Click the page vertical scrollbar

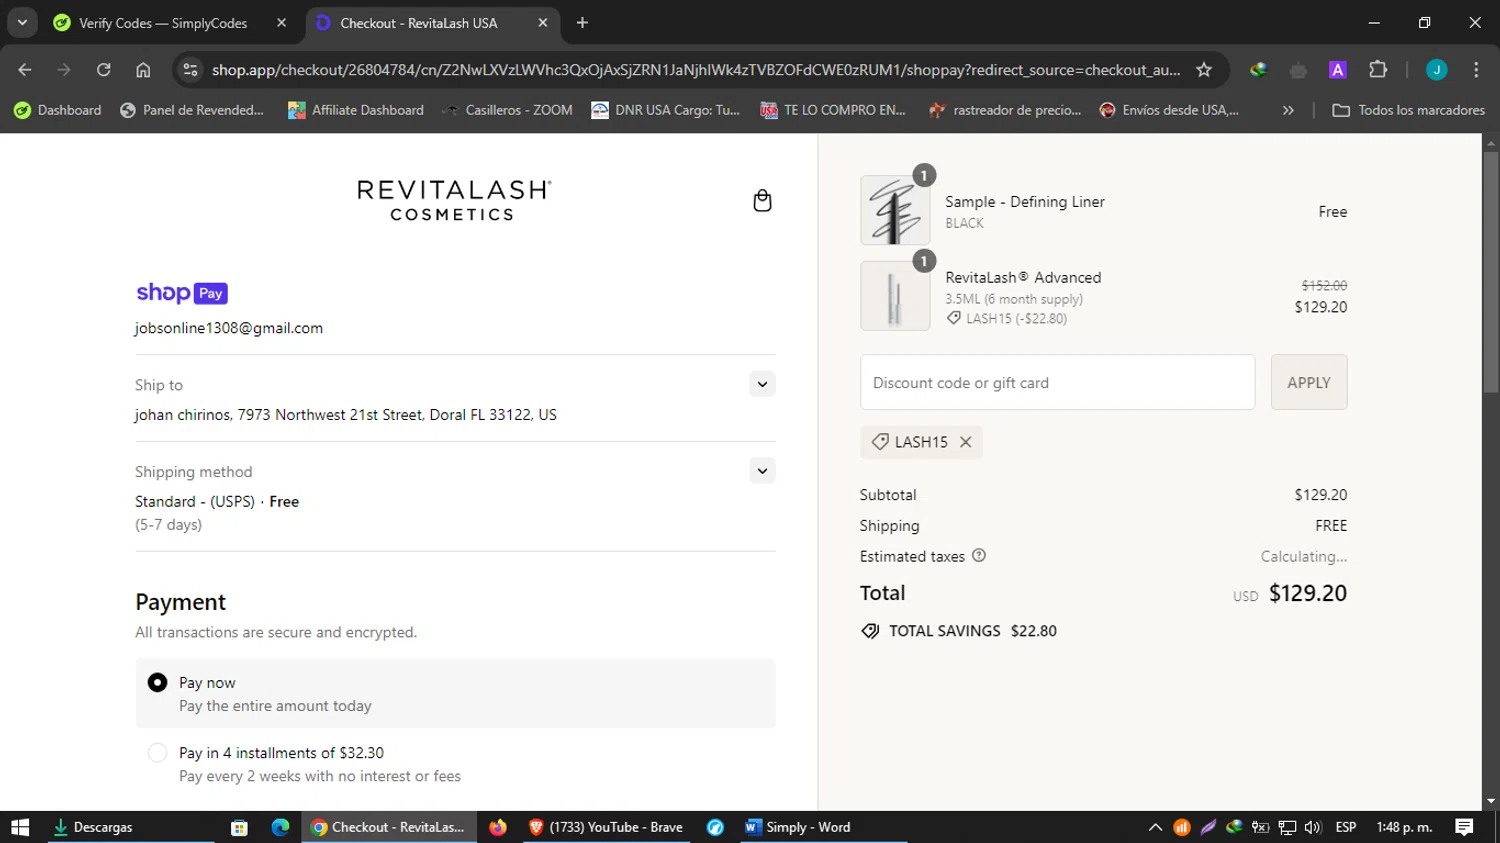coord(1491,270)
